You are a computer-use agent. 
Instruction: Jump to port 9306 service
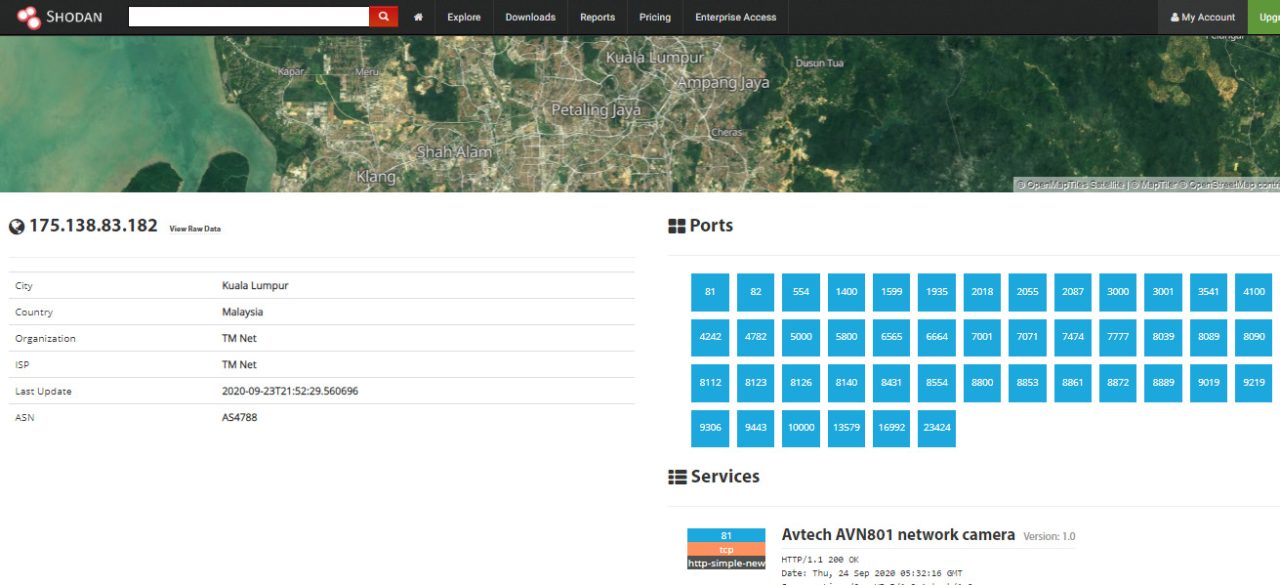(710, 428)
